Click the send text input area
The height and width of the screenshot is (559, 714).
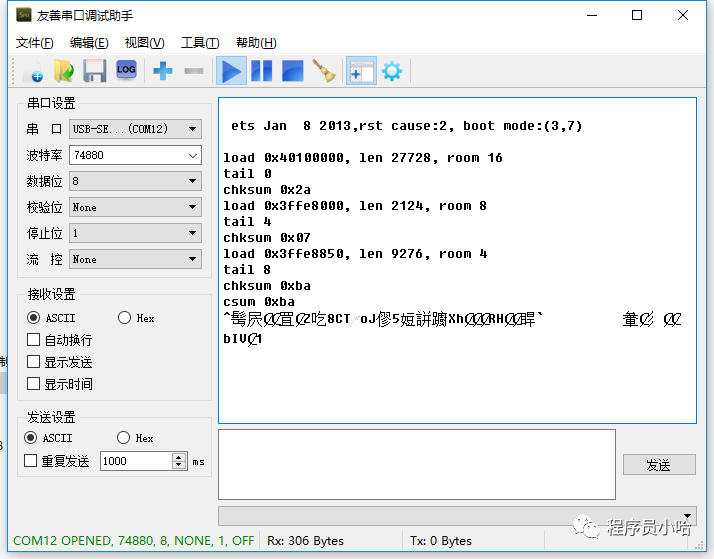416,463
